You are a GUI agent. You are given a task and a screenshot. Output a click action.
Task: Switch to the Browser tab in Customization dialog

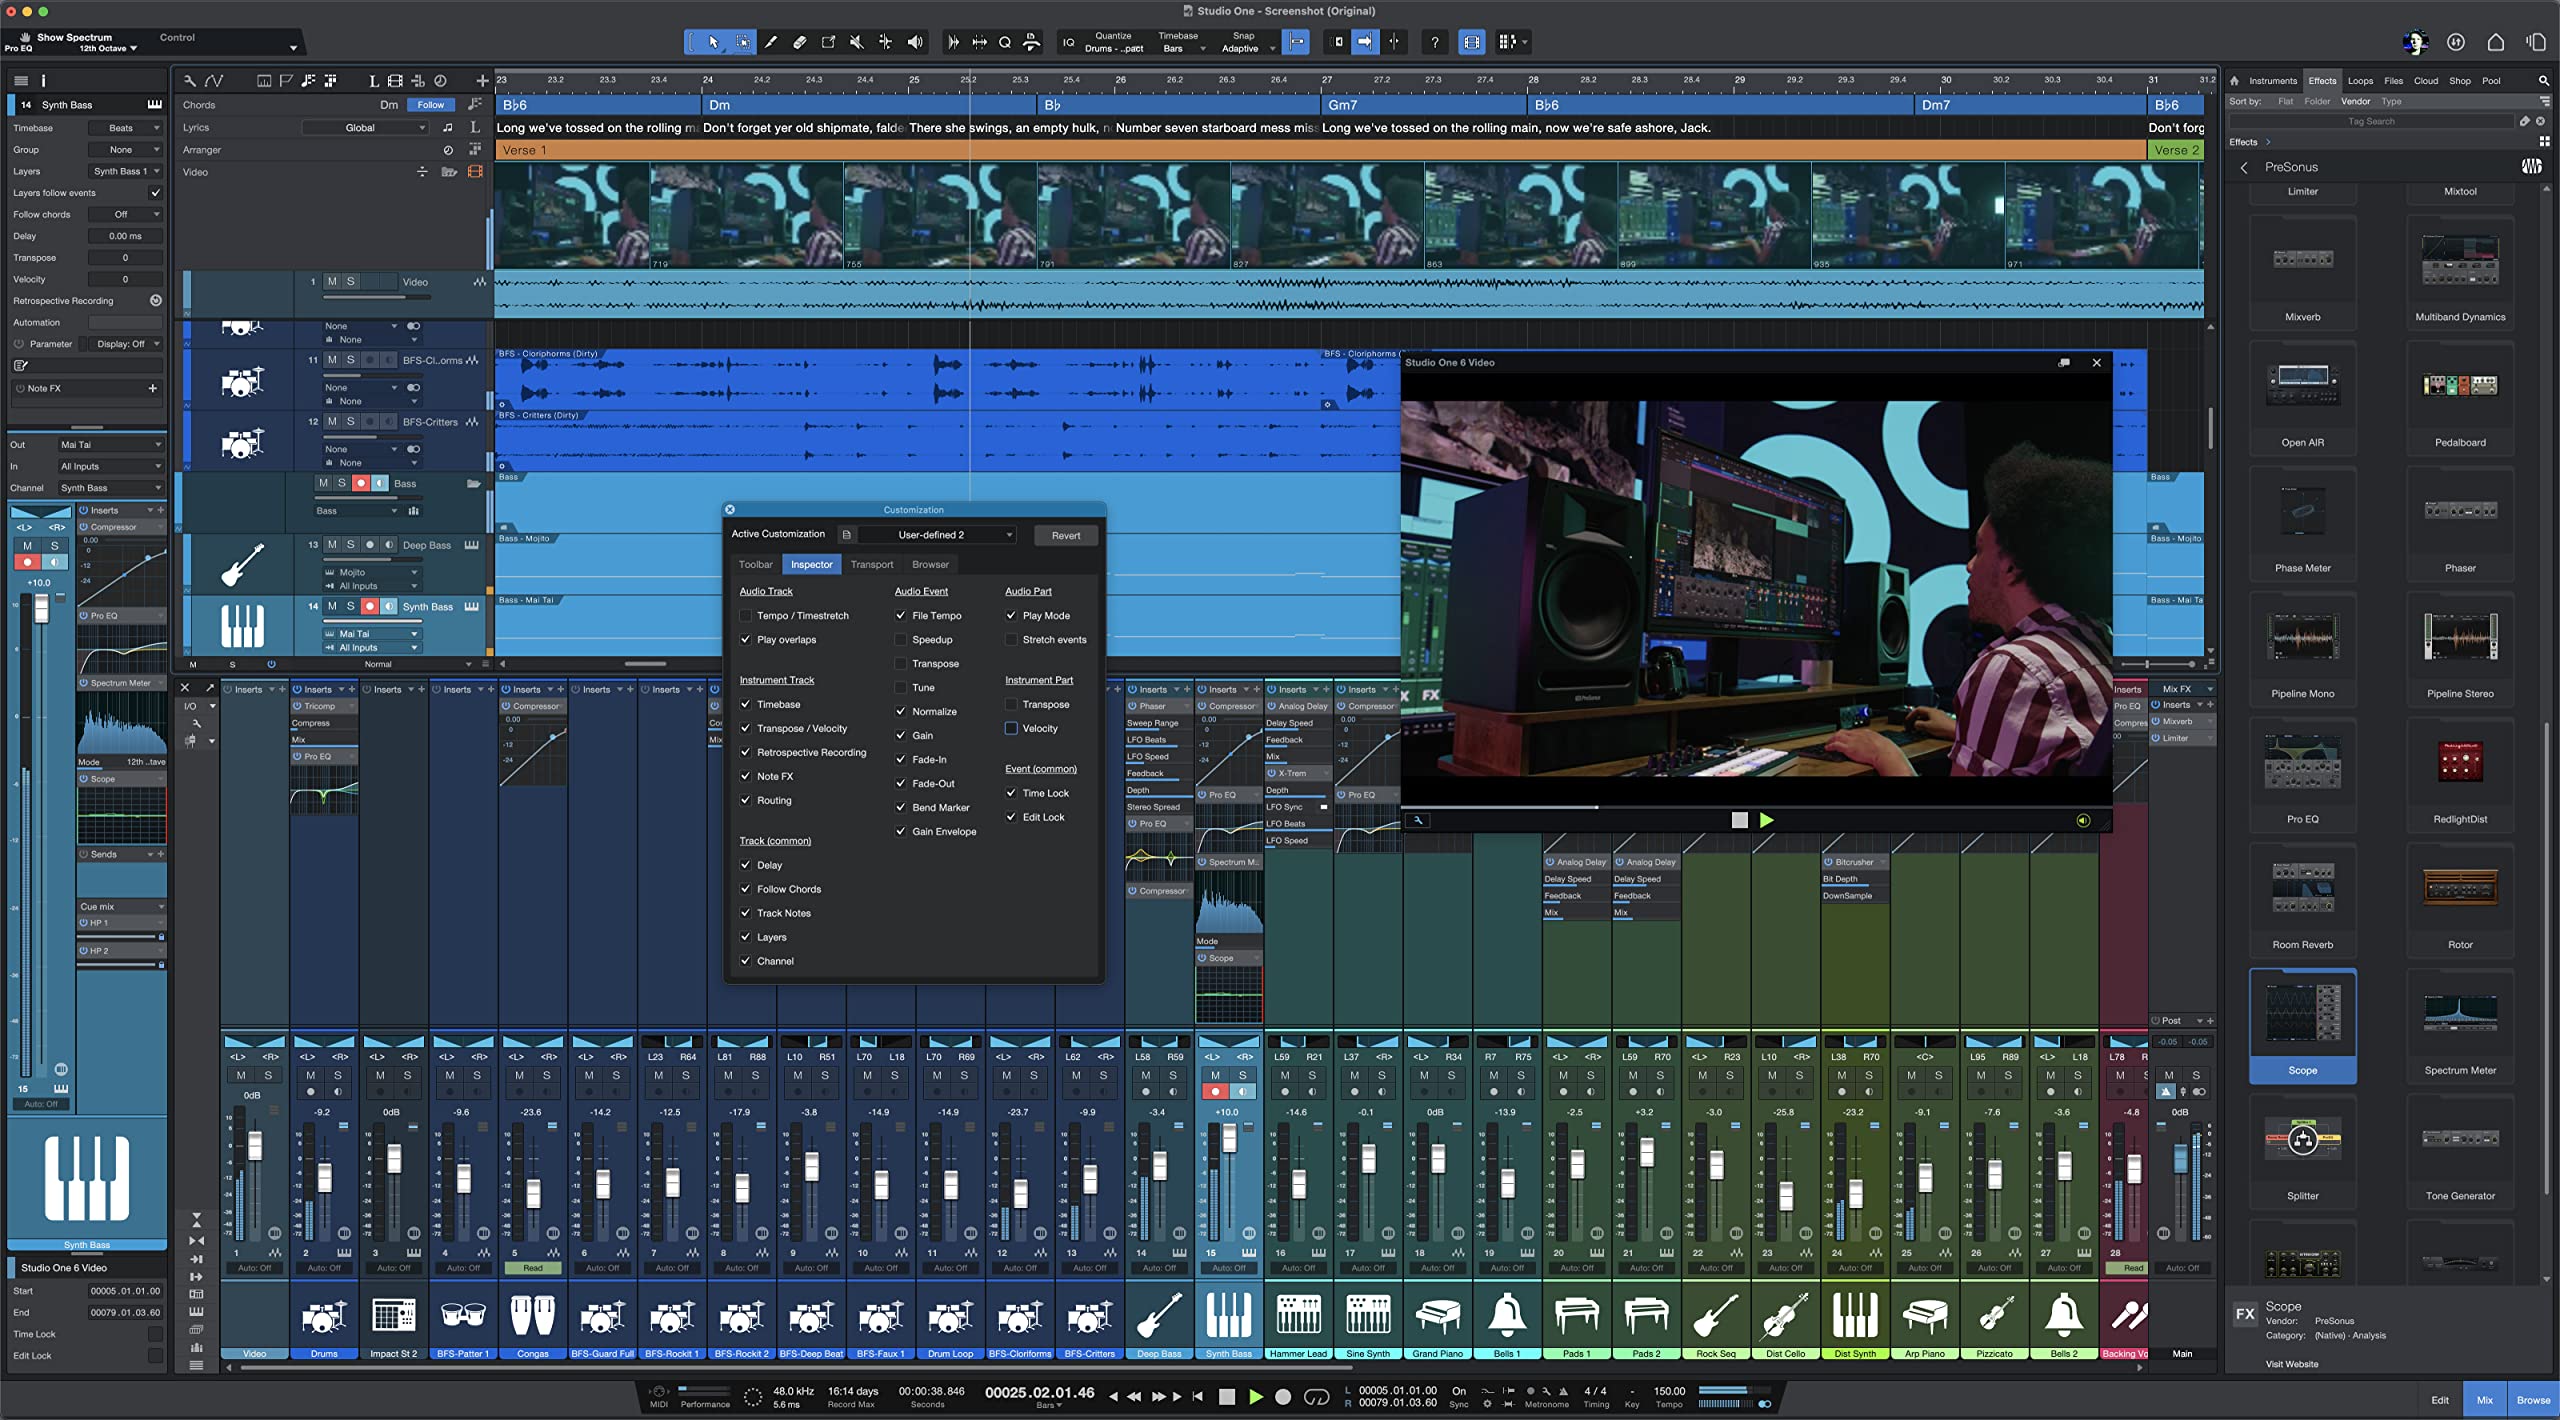click(x=930, y=564)
